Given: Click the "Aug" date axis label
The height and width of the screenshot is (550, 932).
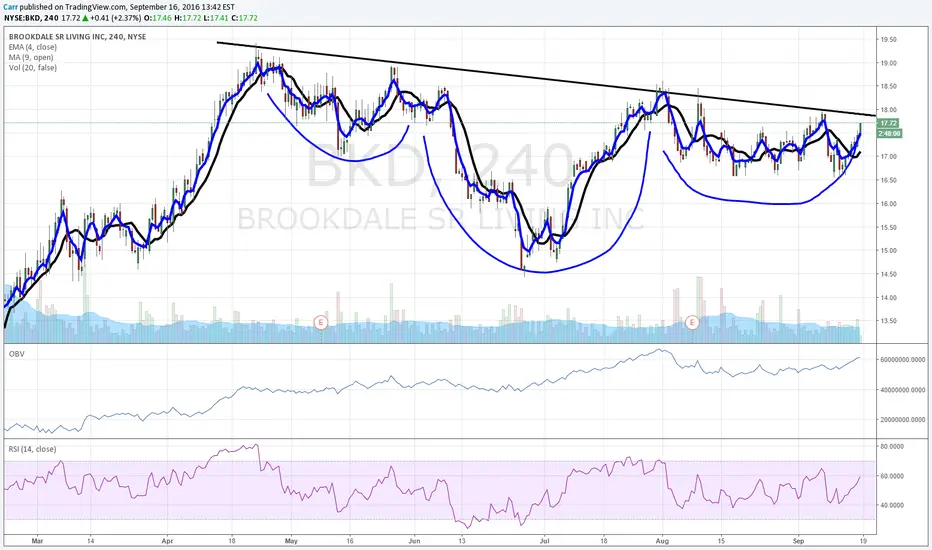Looking at the screenshot, I should click(663, 541).
